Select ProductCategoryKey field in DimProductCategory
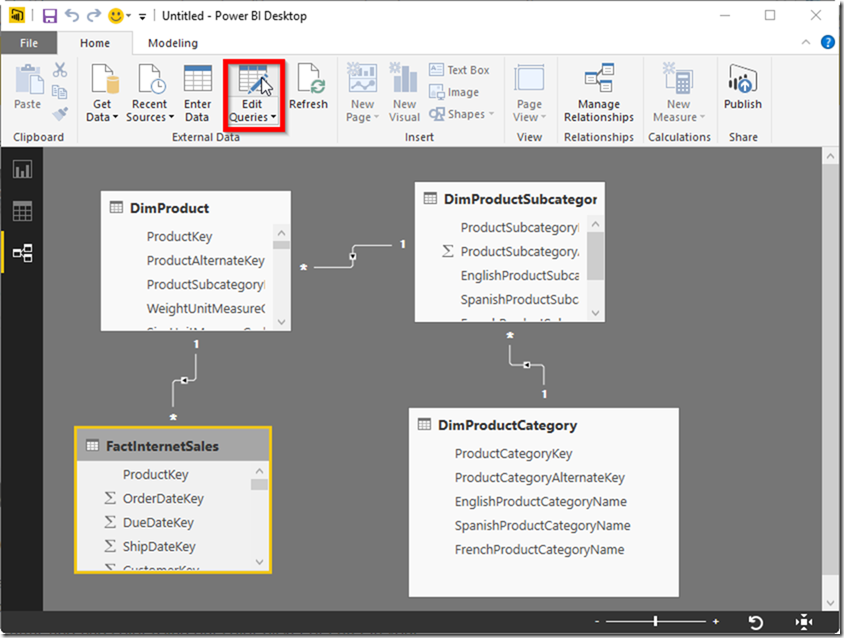The width and height of the screenshot is (844, 638). pyautogui.click(x=513, y=453)
